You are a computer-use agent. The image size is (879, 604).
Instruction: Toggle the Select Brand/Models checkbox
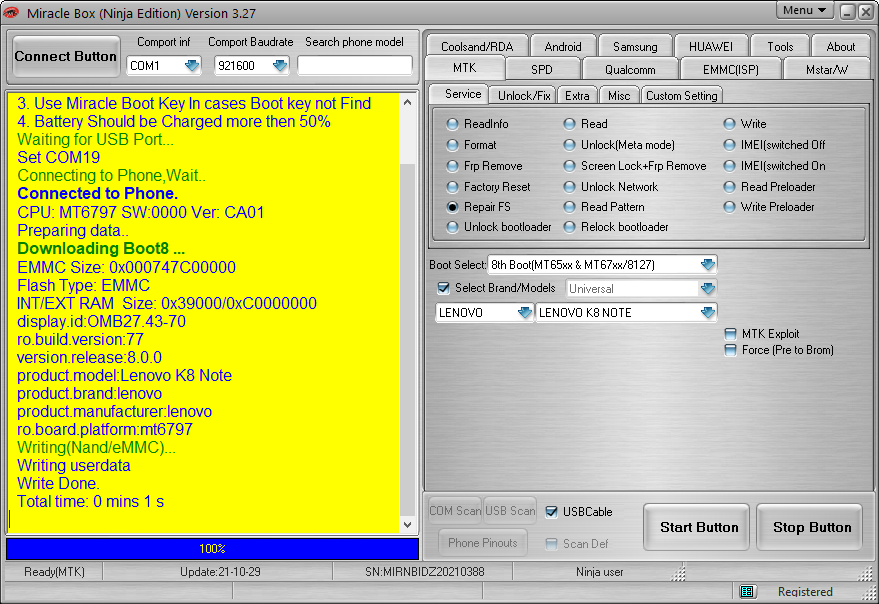(x=443, y=288)
